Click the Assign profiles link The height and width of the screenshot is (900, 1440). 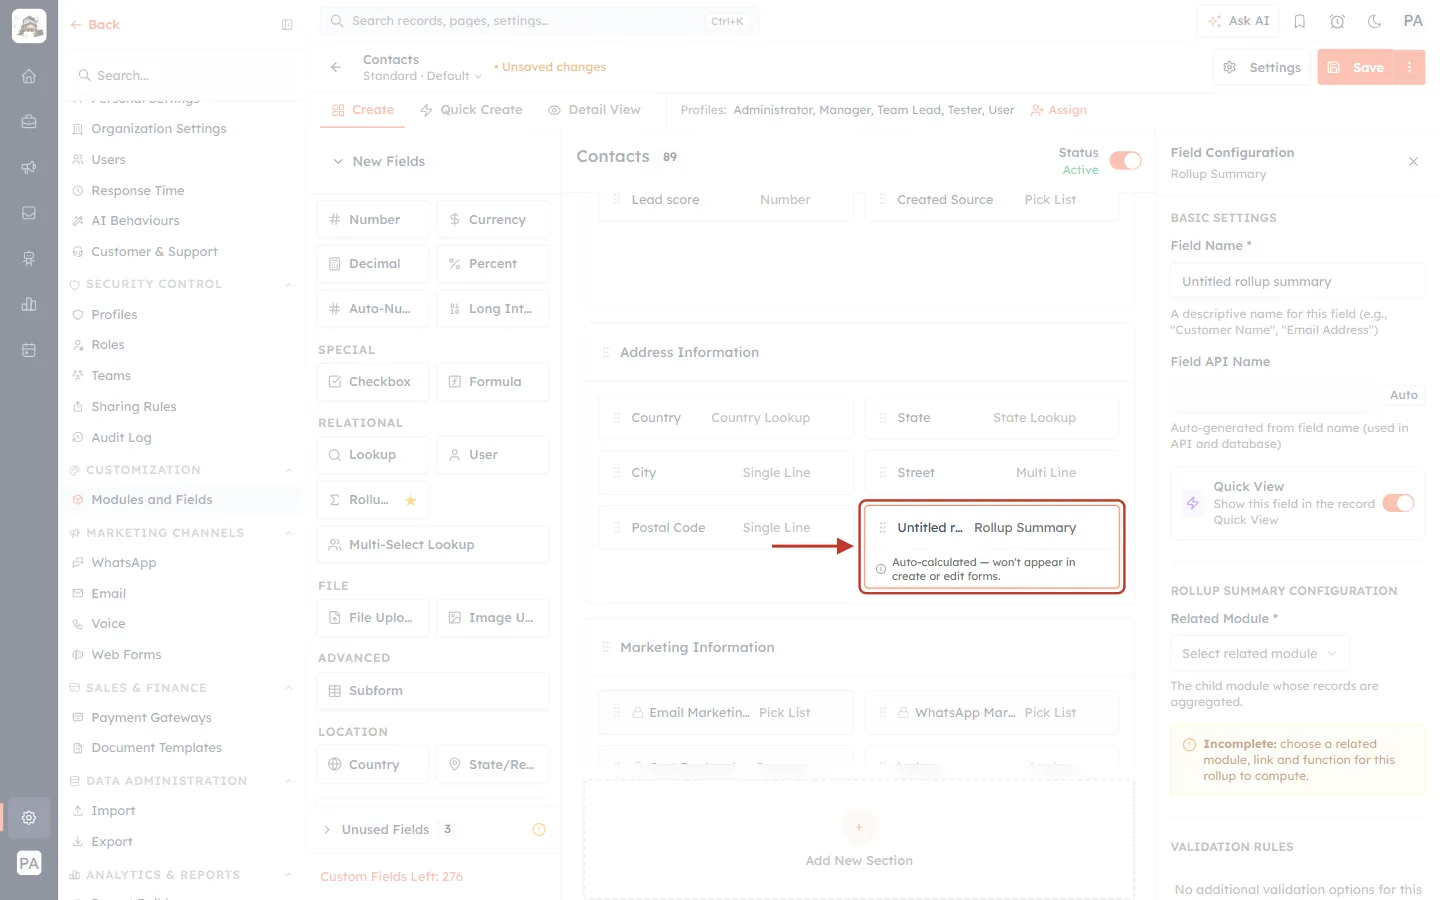click(x=1059, y=110)
